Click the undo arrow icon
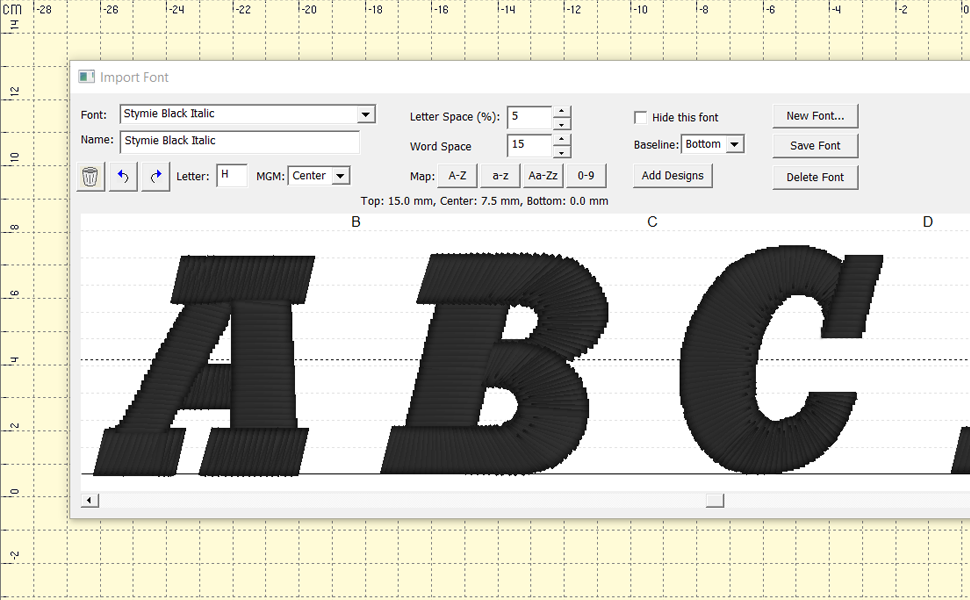Image resolution: width=970 pixels, height=600 pixels. 123,177
